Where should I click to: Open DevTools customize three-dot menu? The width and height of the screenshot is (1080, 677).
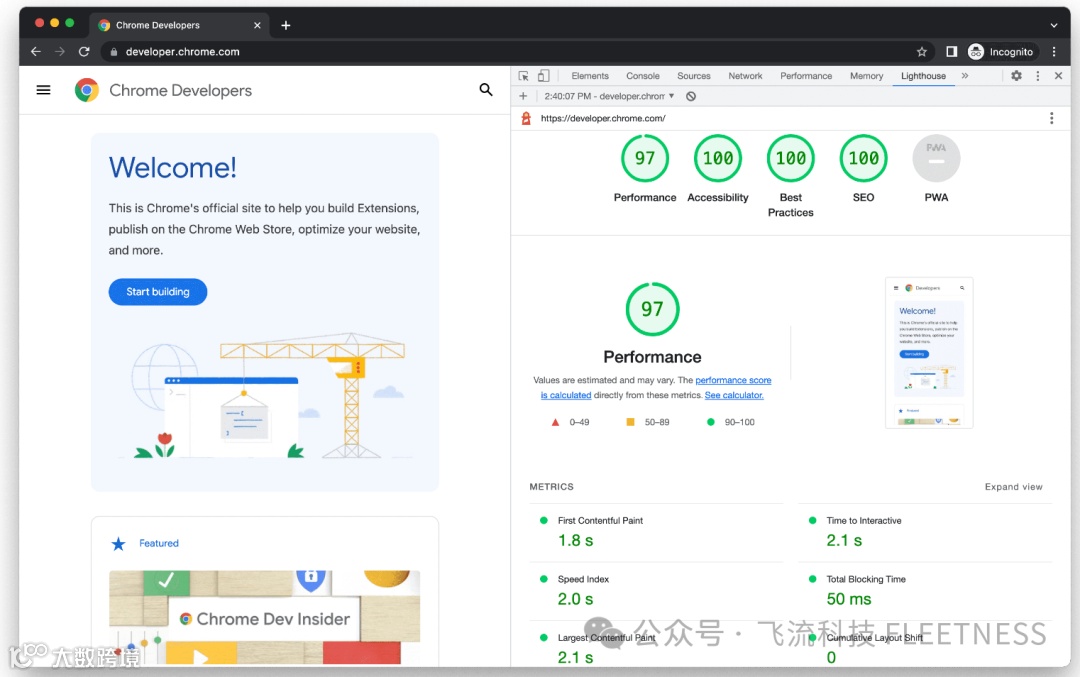pos(1037,76)
